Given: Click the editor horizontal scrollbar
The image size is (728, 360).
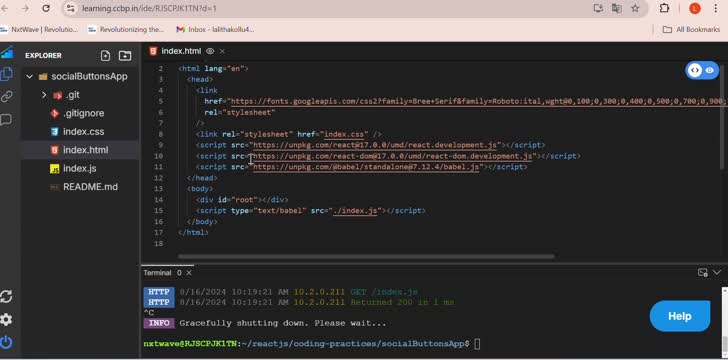Looking at the screenshot, I should tap(366, 256).
